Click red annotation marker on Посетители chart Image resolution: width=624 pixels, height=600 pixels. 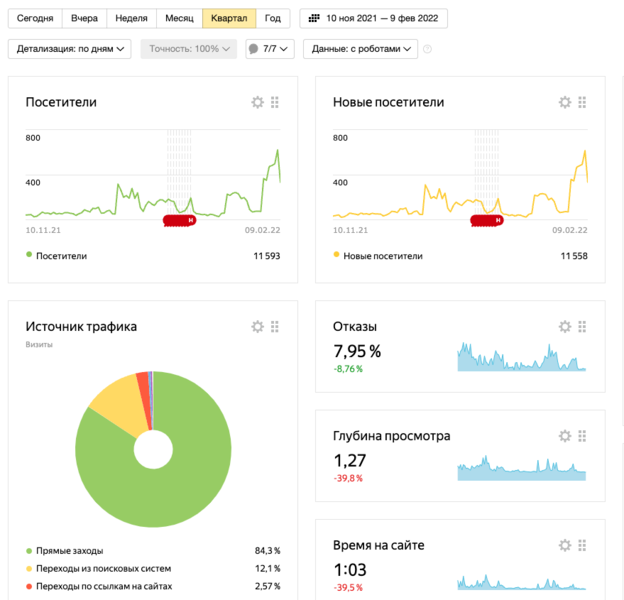(x=178, y=220)
